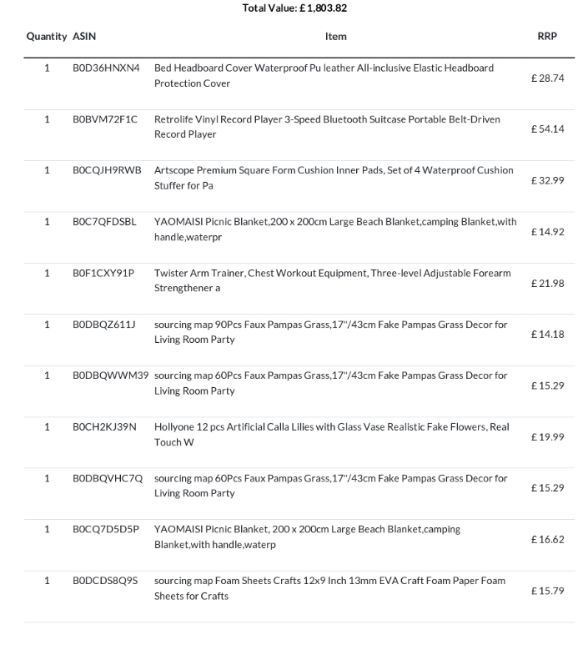Click the sourcing map Foam Sheets Crafts item
588x650 pixels.
(330, 588)
